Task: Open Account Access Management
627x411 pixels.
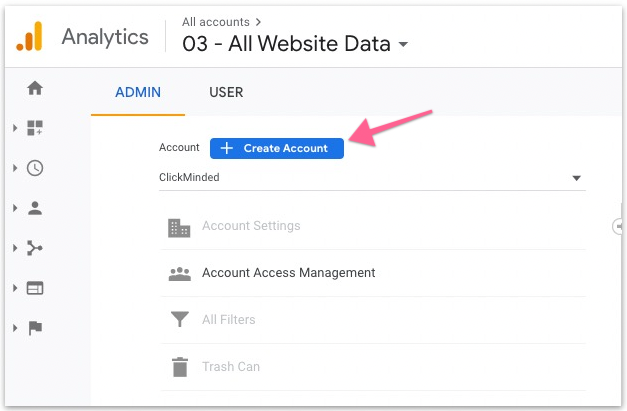Action: pos(288,273)
